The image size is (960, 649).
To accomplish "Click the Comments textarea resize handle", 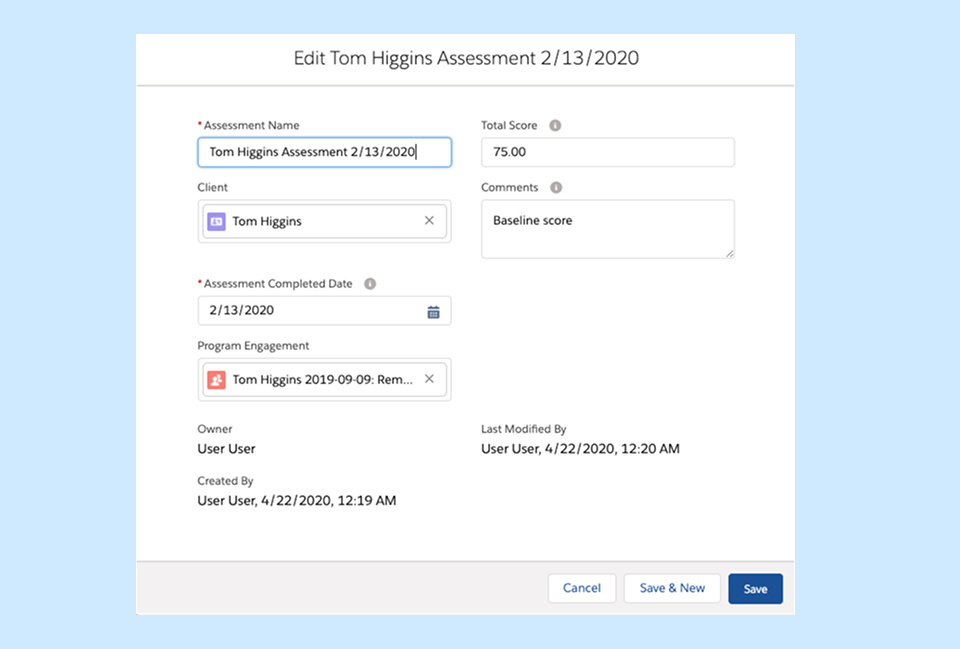I will point(729,253).
